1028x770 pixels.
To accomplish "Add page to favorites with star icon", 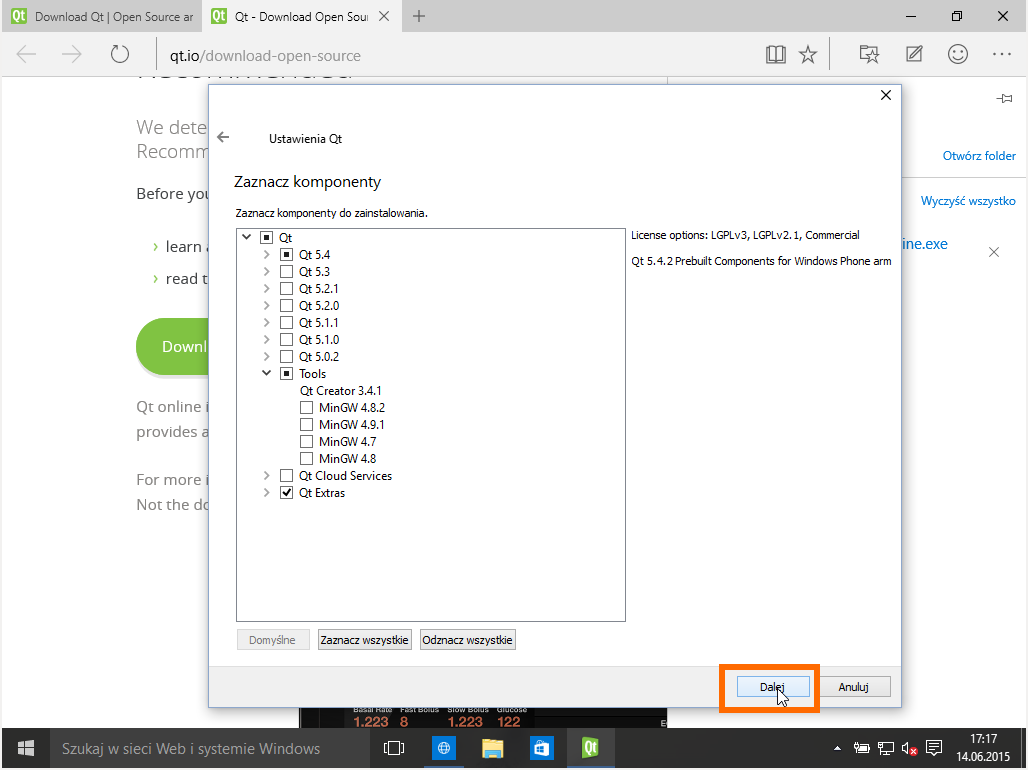I will click(x=808, y=54).
